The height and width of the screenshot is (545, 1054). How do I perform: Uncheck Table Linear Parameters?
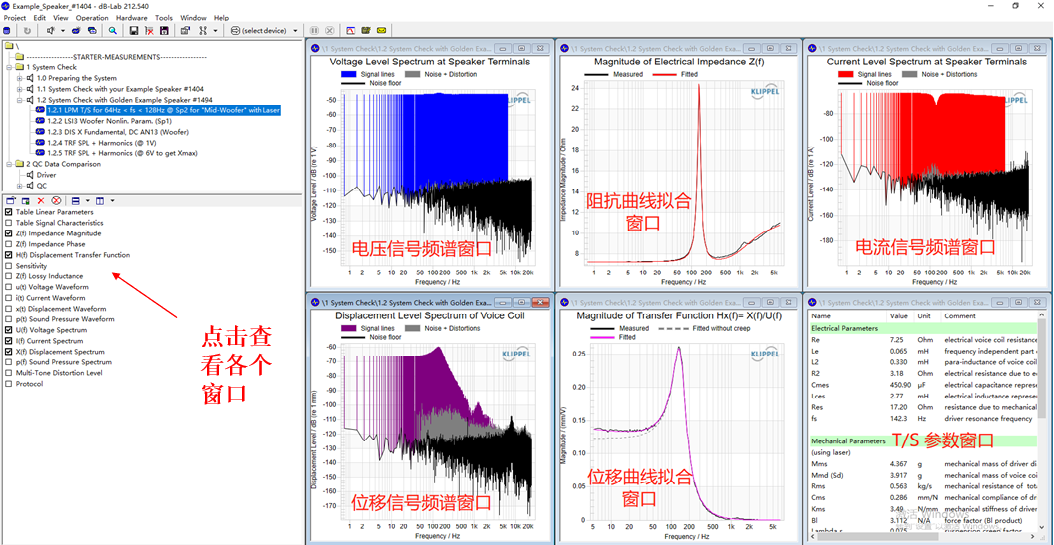click(8, 212)
